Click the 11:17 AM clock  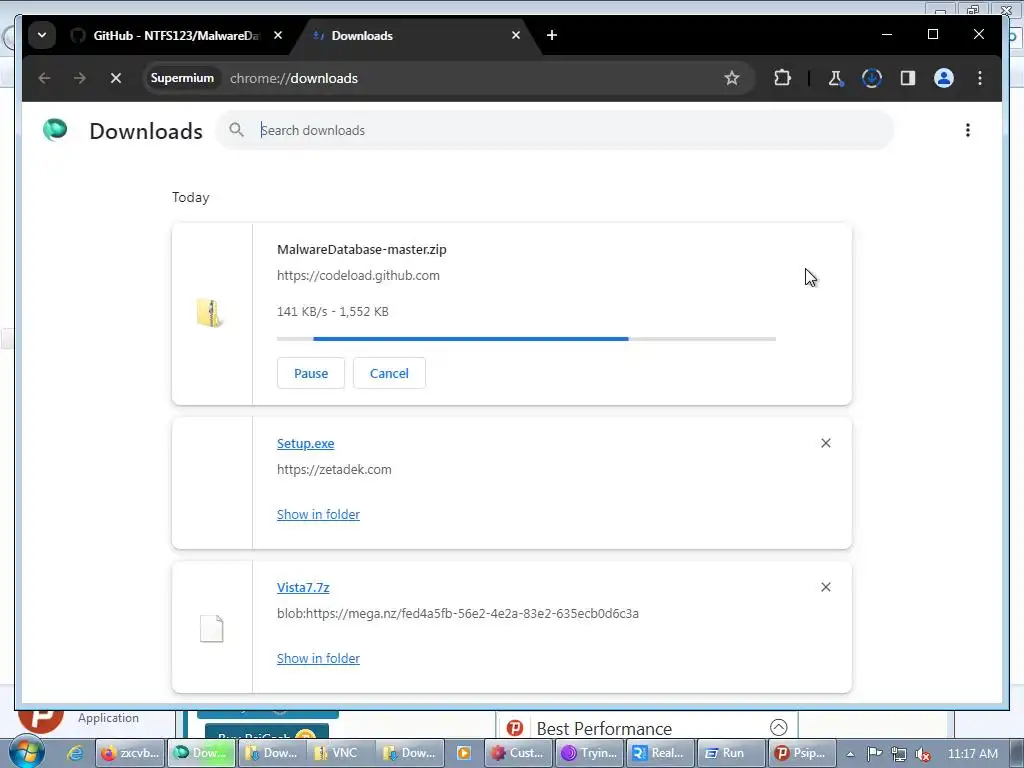click(972, 754)
